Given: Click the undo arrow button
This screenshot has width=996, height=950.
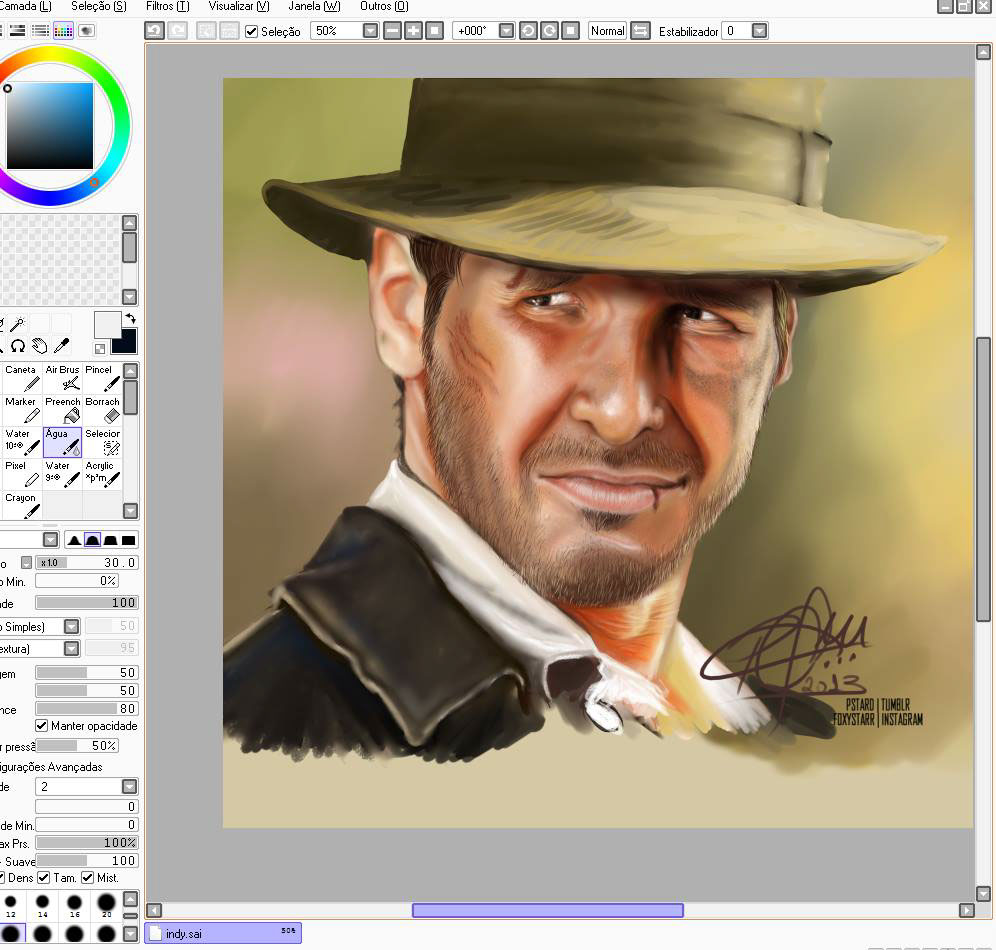Looking at the screenshot, I should tap(154, 31).
